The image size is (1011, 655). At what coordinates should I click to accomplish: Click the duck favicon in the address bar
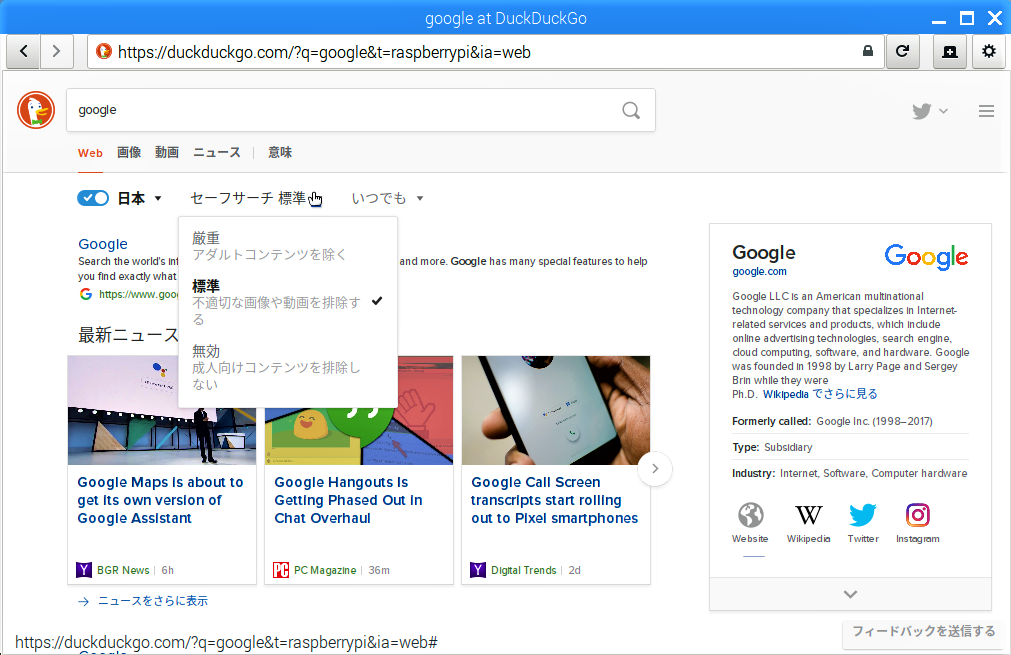tap(104, 51)
